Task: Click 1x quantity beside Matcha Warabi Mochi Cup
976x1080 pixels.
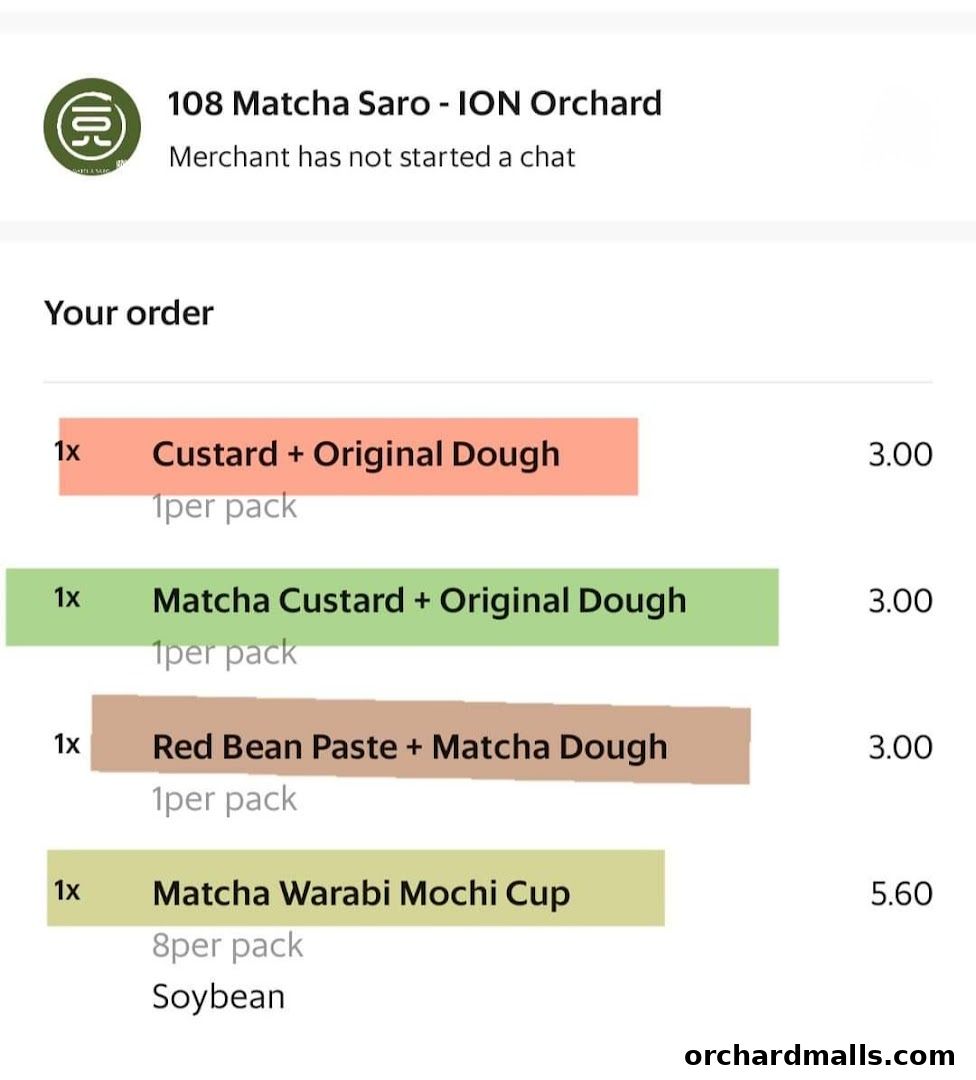Action: click(67, 890)
